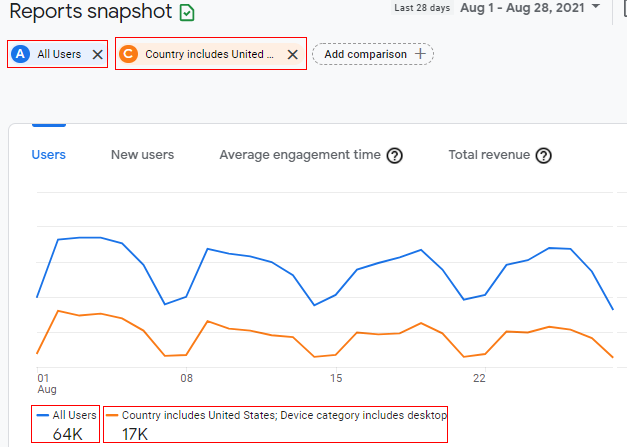
Task: Click the Last 28 days label
Action: [422, 8]
